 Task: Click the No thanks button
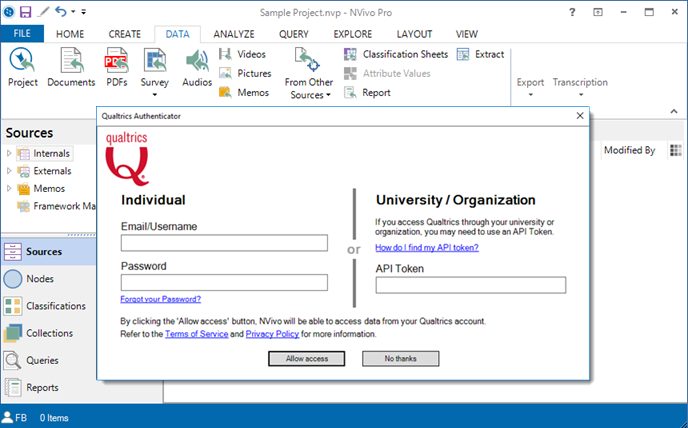point(400,358)
